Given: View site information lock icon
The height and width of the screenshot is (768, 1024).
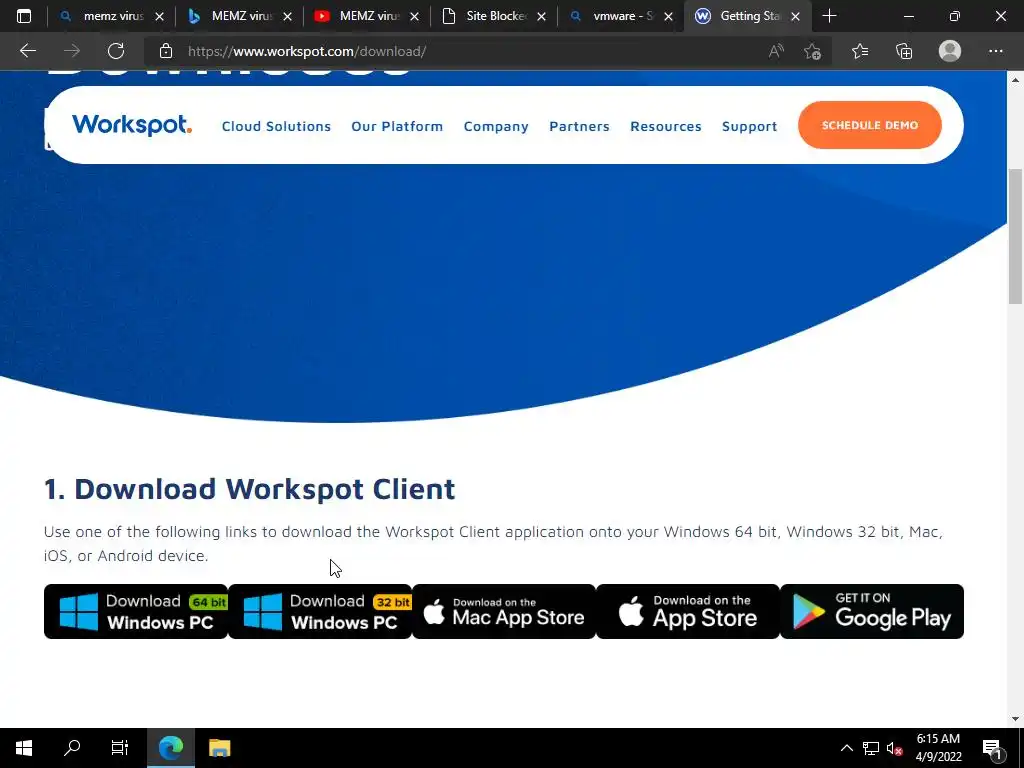Looking at the screenshot, I should (166, 51).
